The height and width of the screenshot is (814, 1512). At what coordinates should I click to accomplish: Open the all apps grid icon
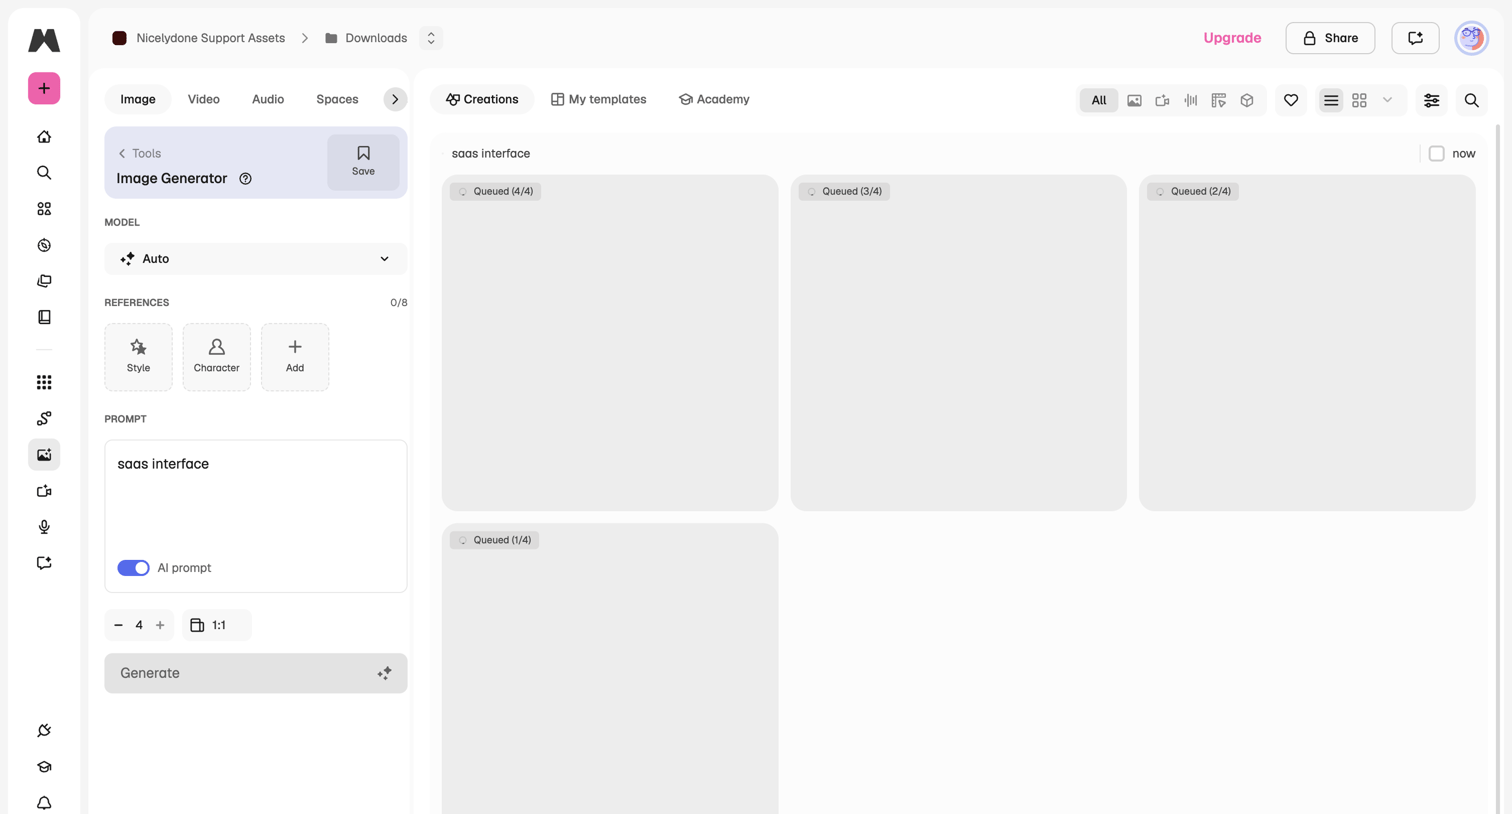44,382
